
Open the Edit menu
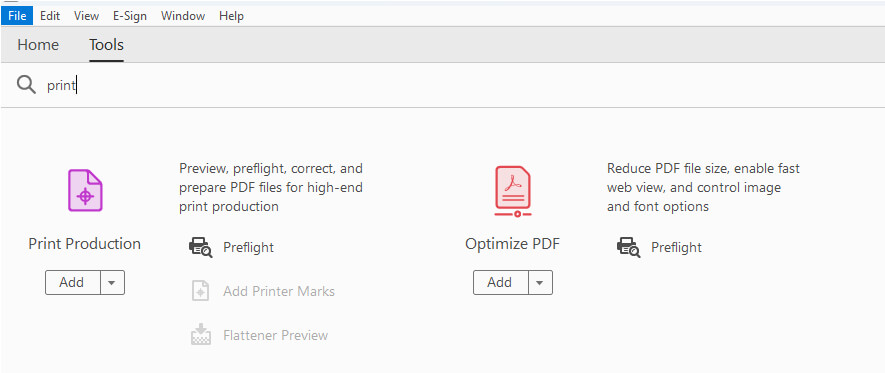50,16
